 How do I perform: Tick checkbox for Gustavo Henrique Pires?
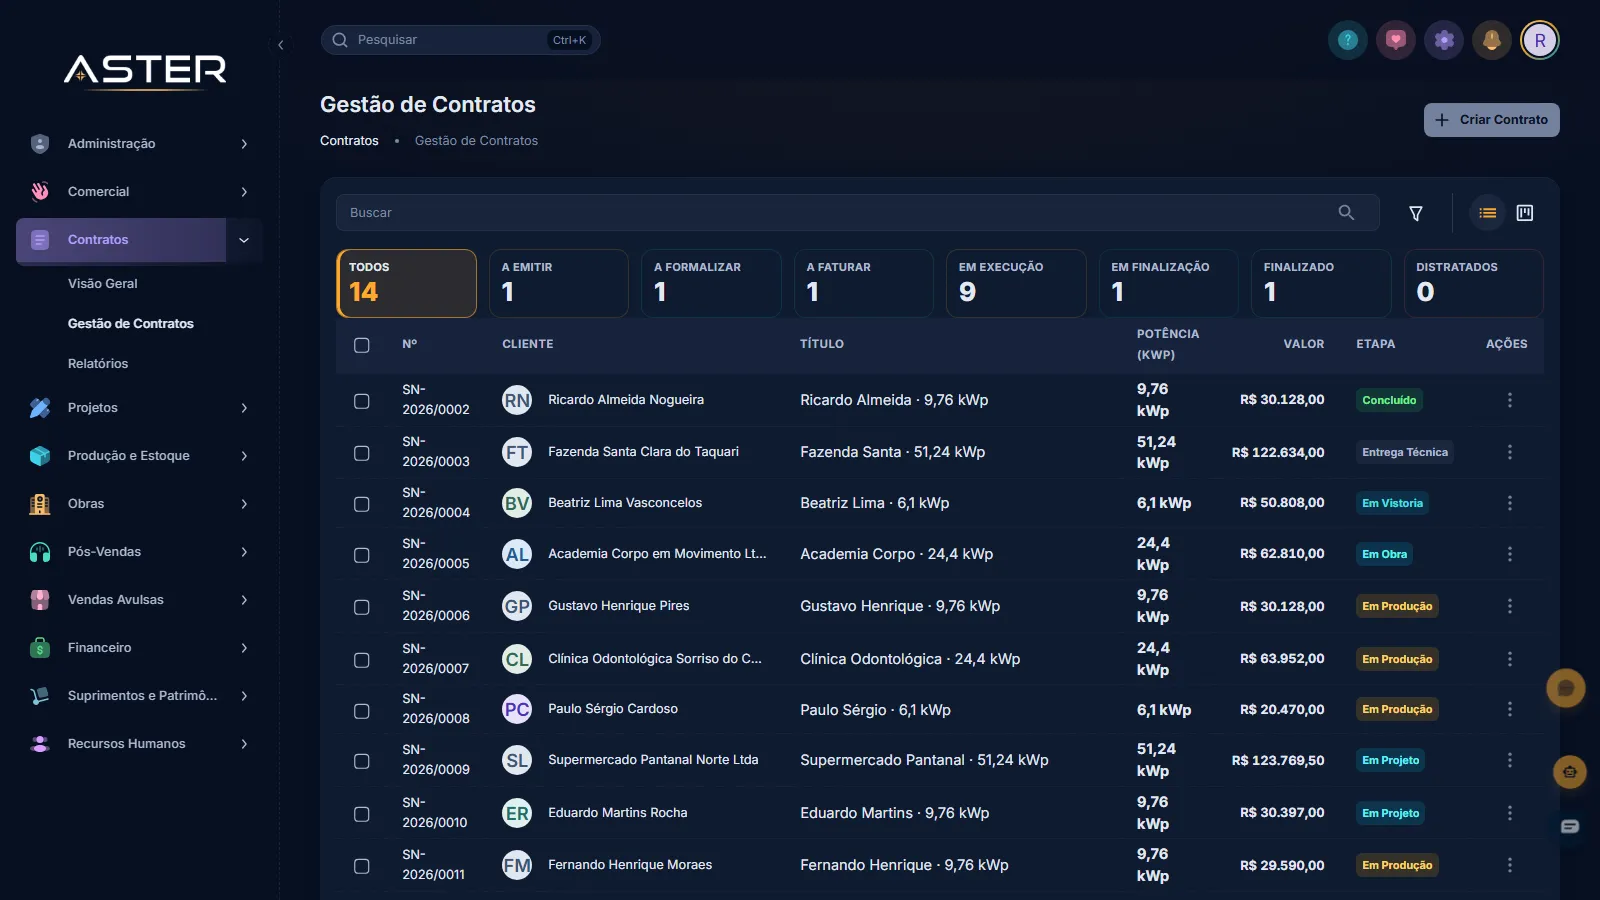click(362, 607)
